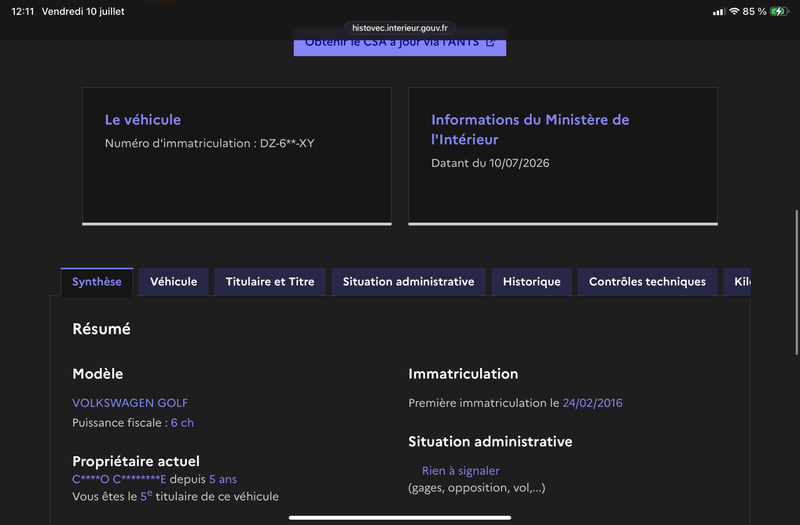This screenshot has width=800, height=525.
Task: Switch to the Véhicule tab
Action: [173, 282]
